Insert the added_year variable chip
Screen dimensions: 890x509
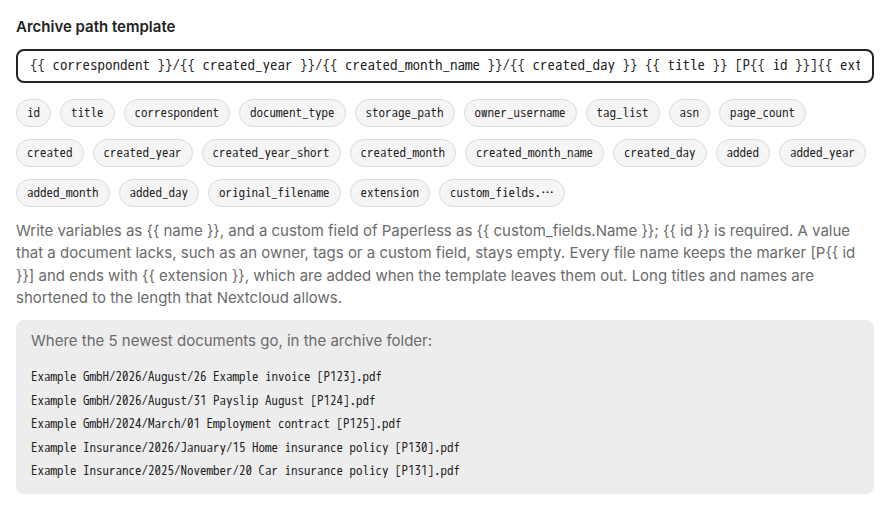(x=822, y=153)
